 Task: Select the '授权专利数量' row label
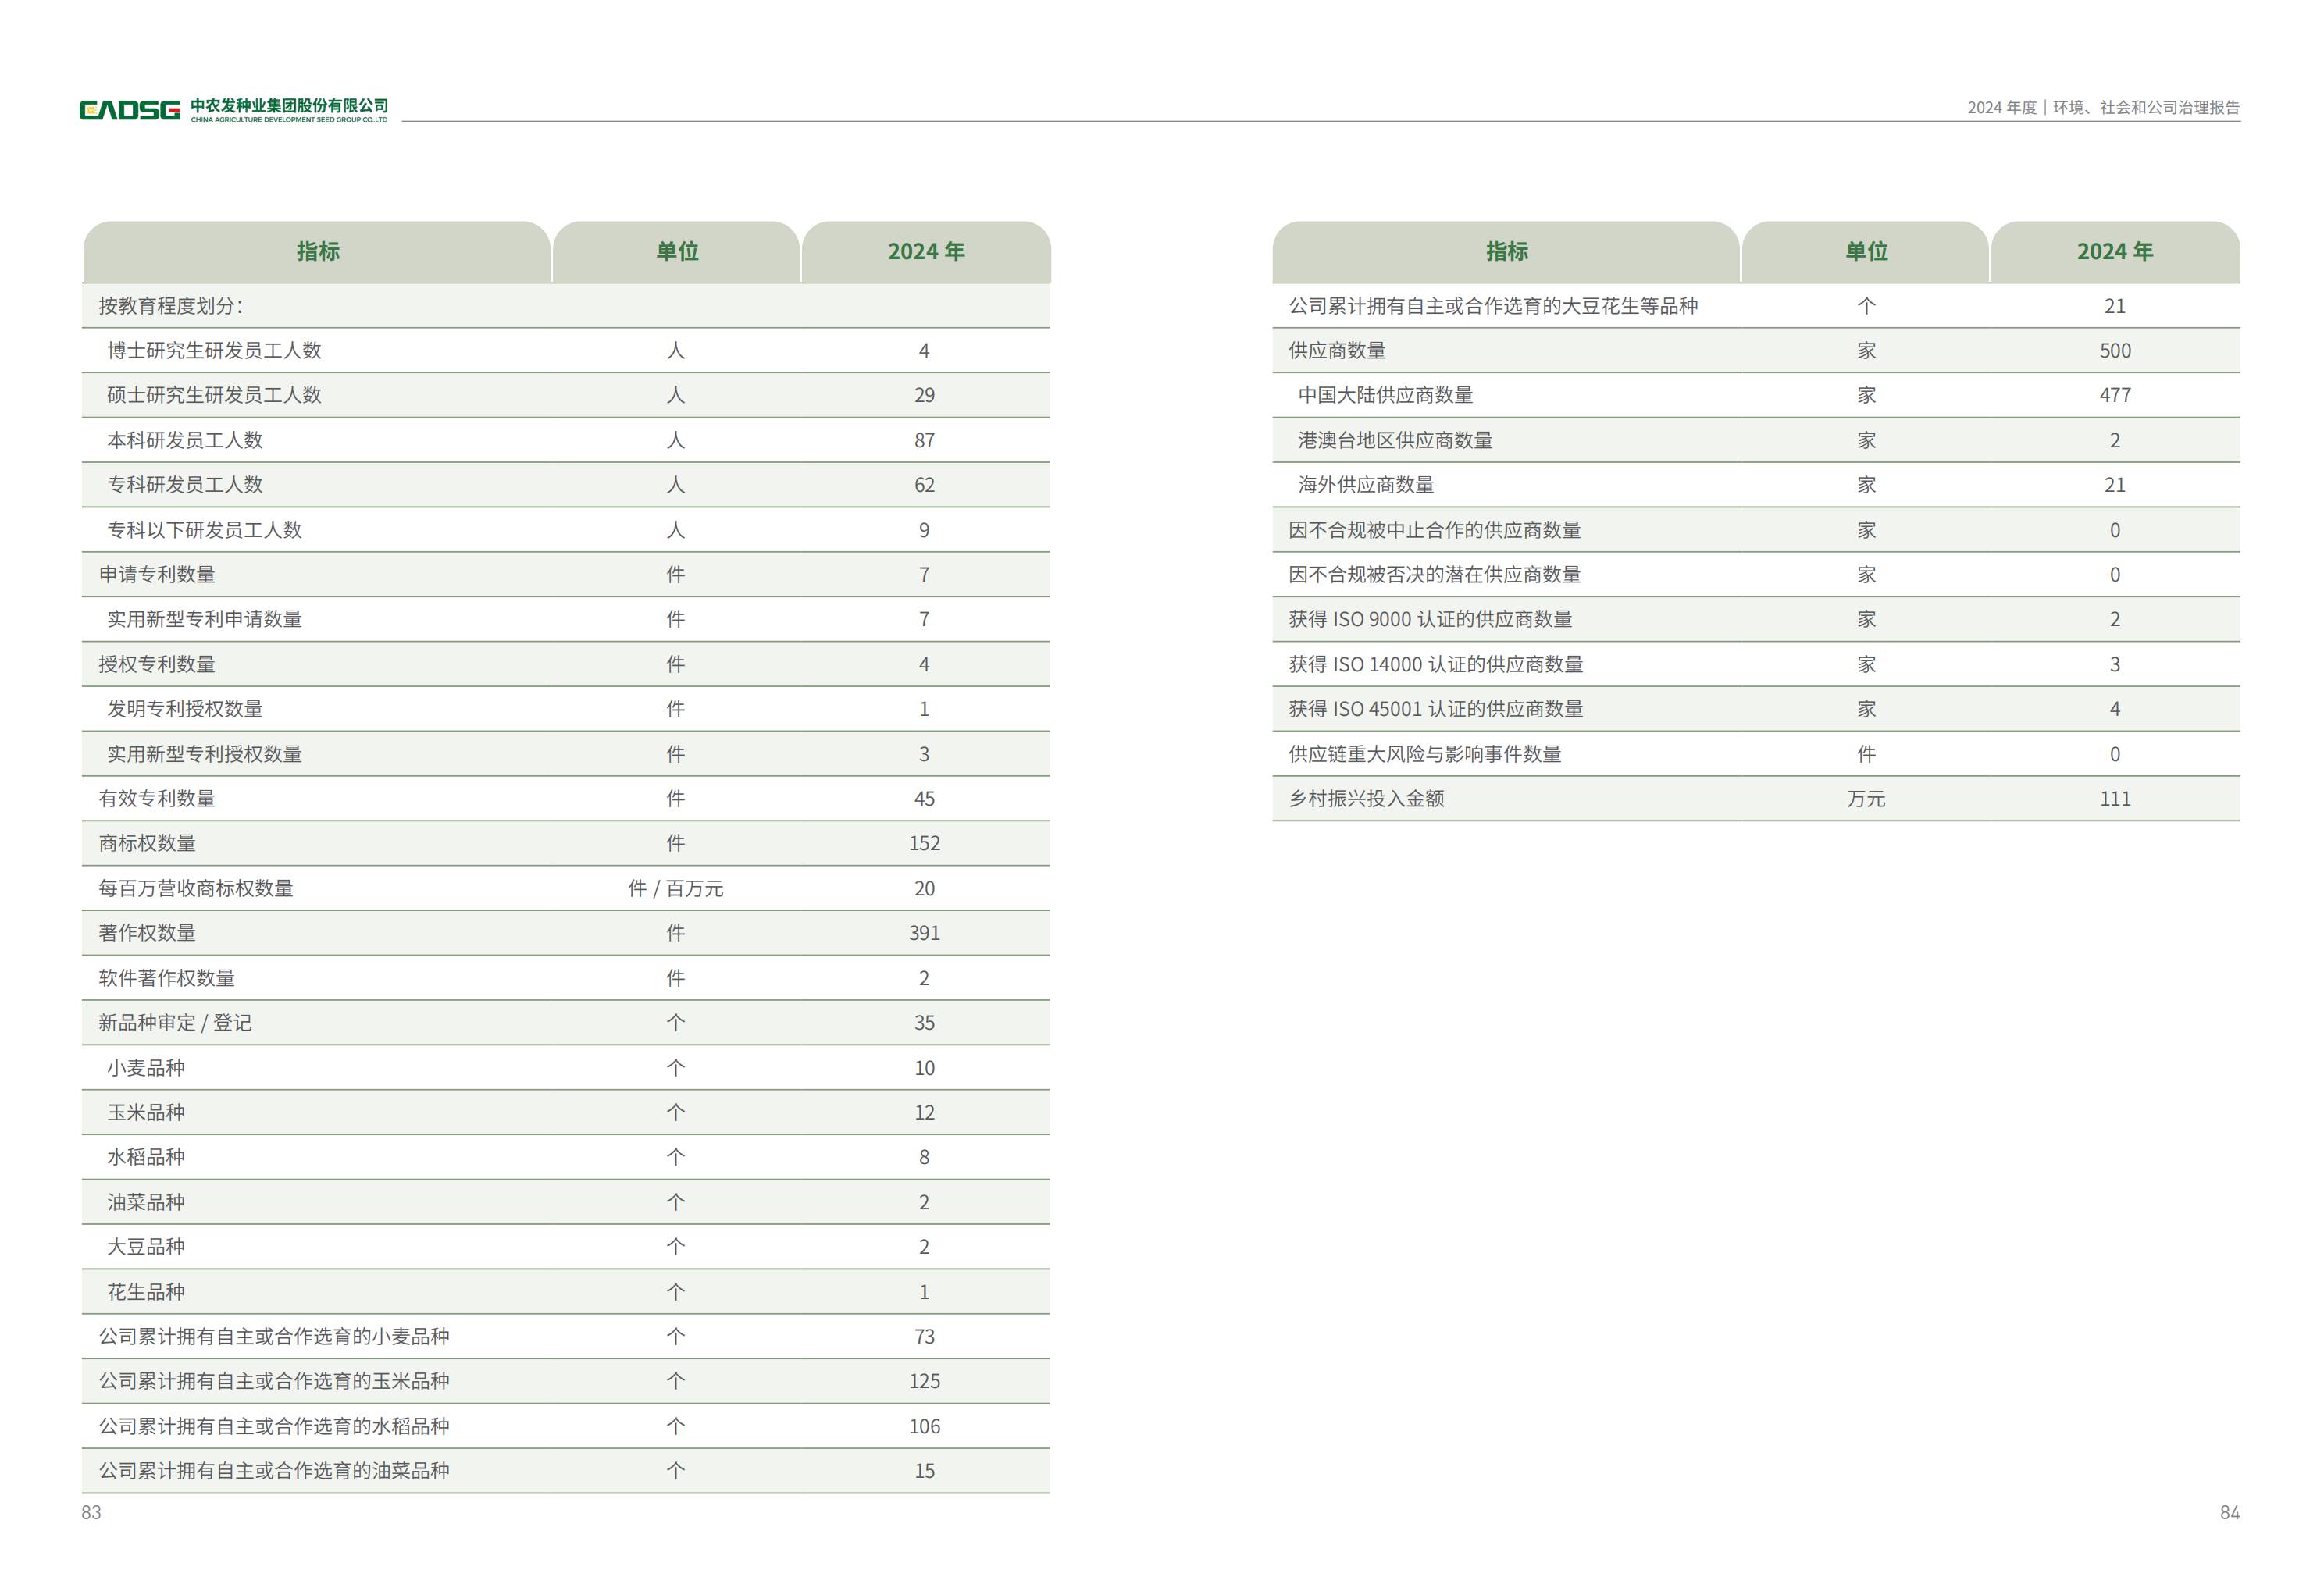(156, 664)
